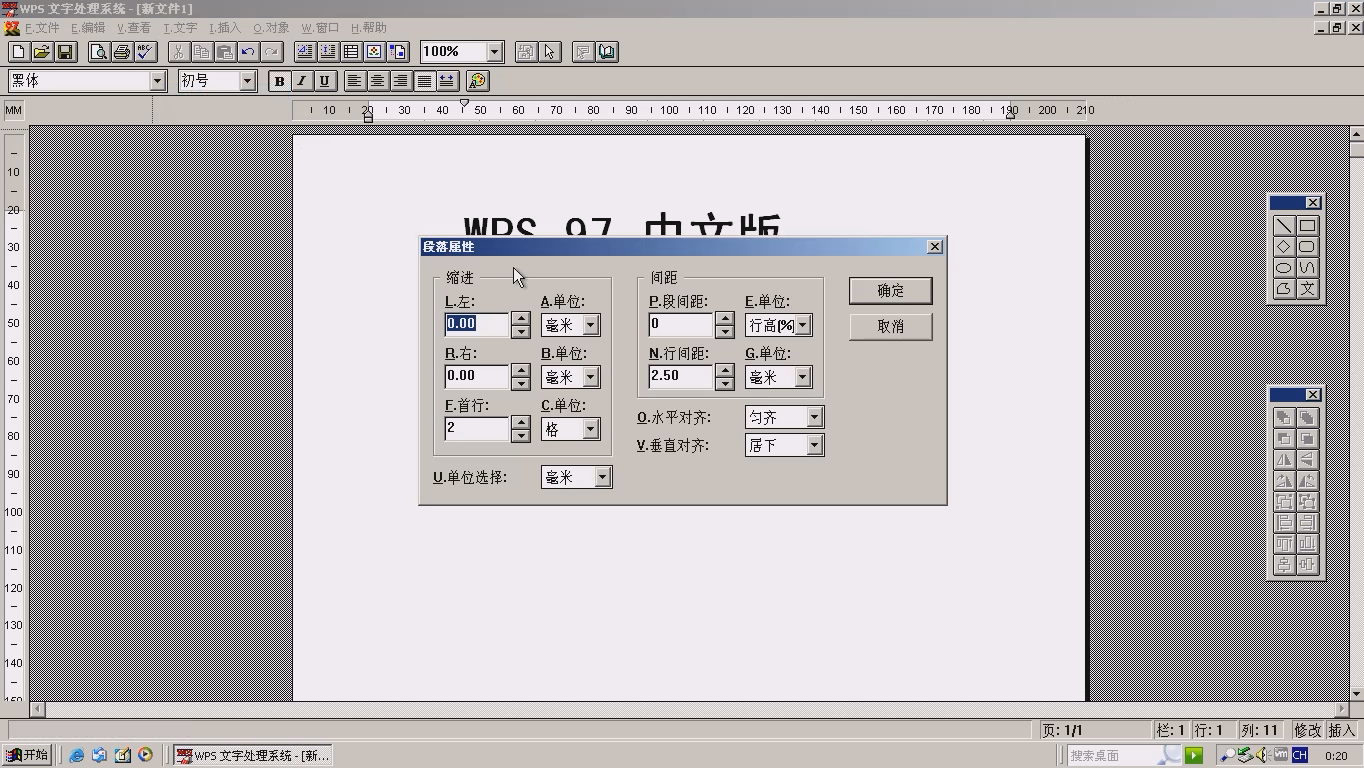Image resolution: width=1364 pixels, height=768 pixels.
Task: Create a new document from the toolbar
Action: 19,52
